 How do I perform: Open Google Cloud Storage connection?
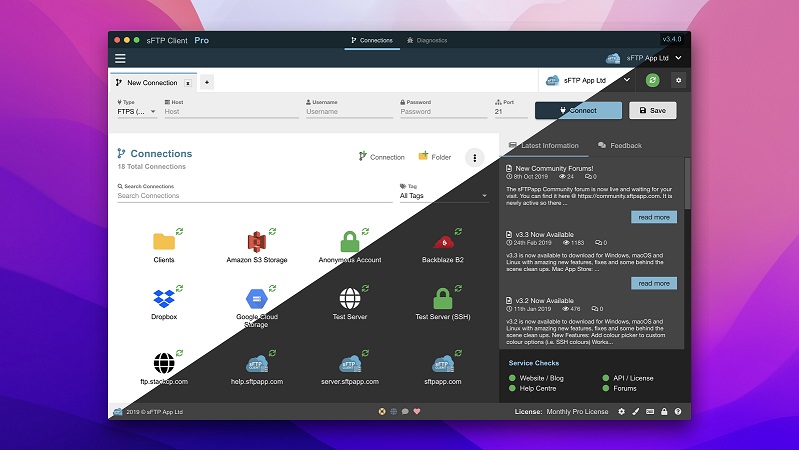tap(257, 307)
